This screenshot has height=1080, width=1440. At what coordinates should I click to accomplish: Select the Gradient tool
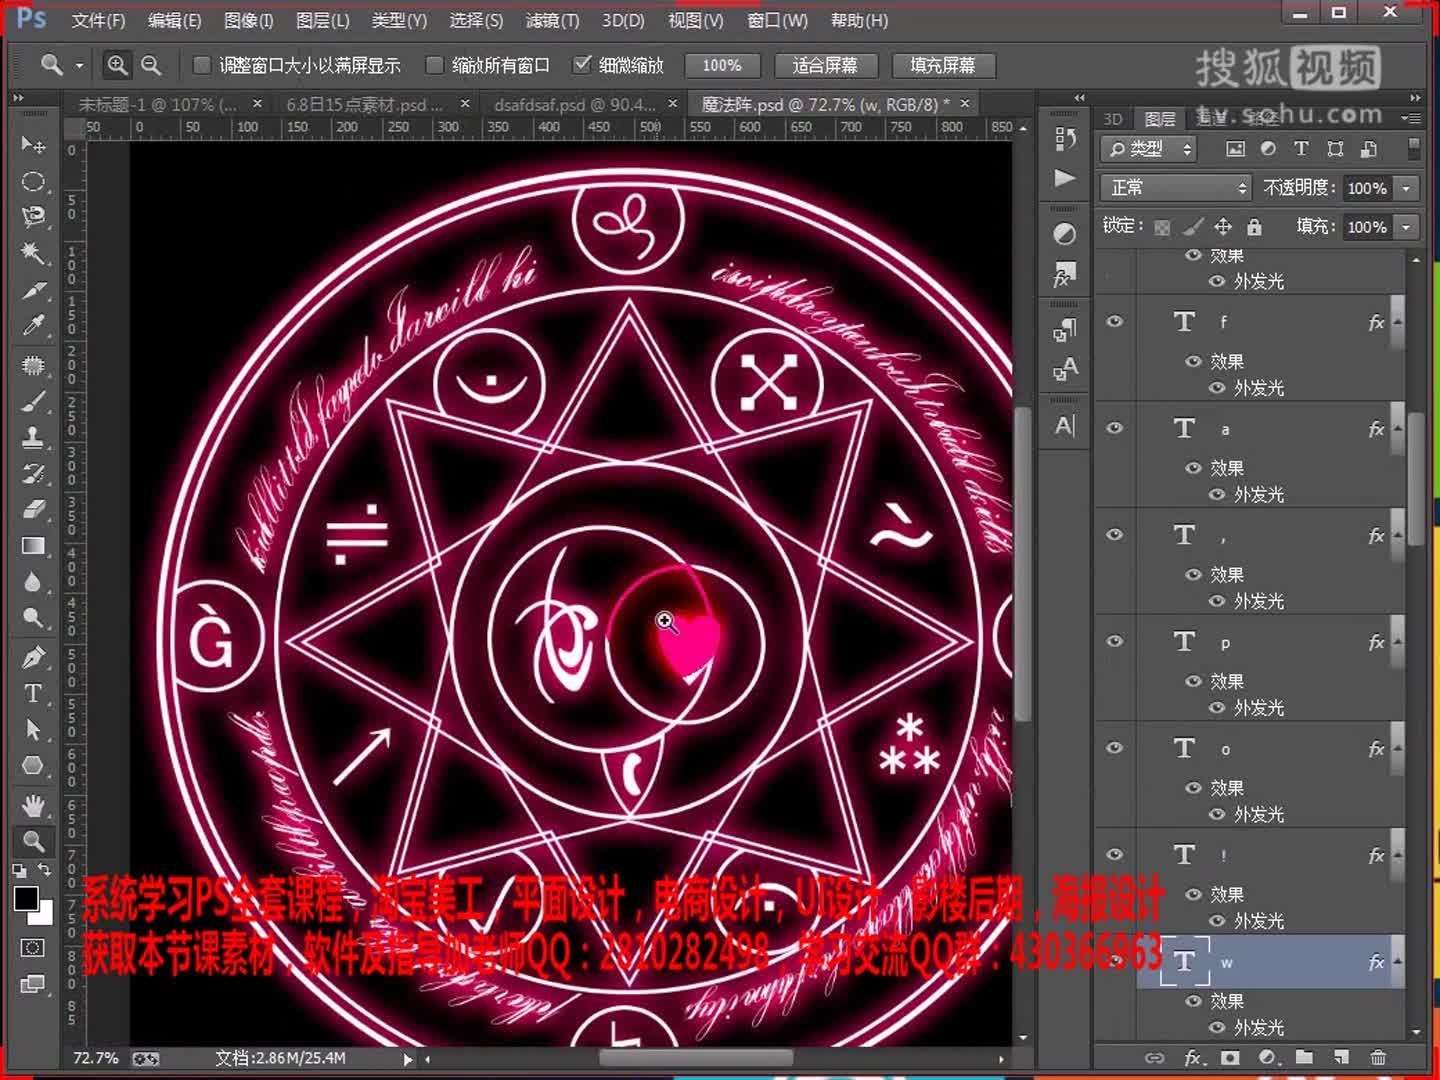point(33,545)
